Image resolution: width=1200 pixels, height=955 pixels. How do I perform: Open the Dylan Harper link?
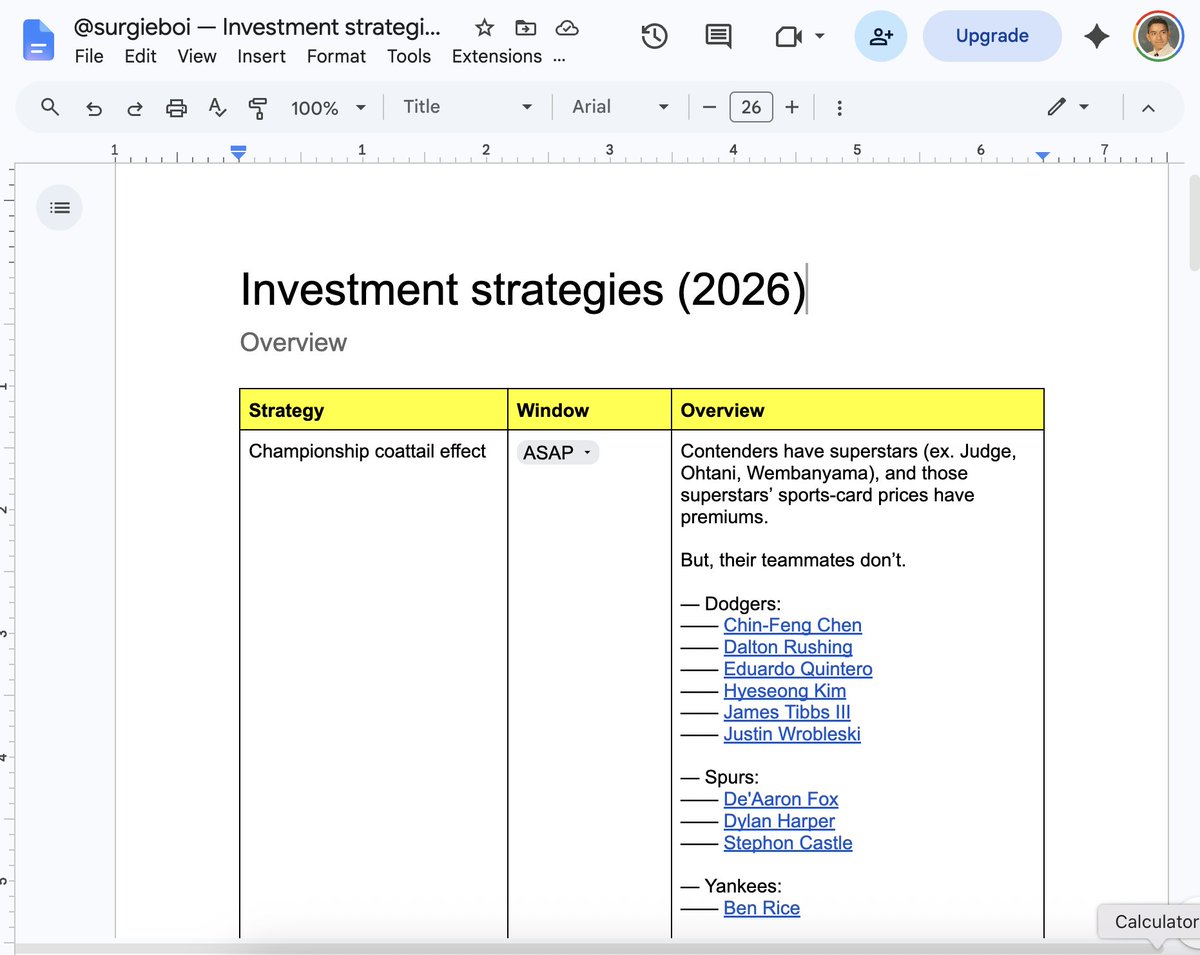tap(779, 821)
